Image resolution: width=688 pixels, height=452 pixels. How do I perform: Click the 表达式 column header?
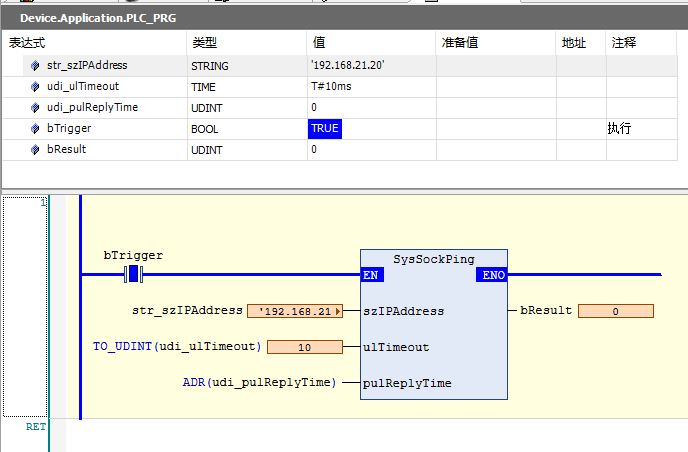click(x=28, y=44)
